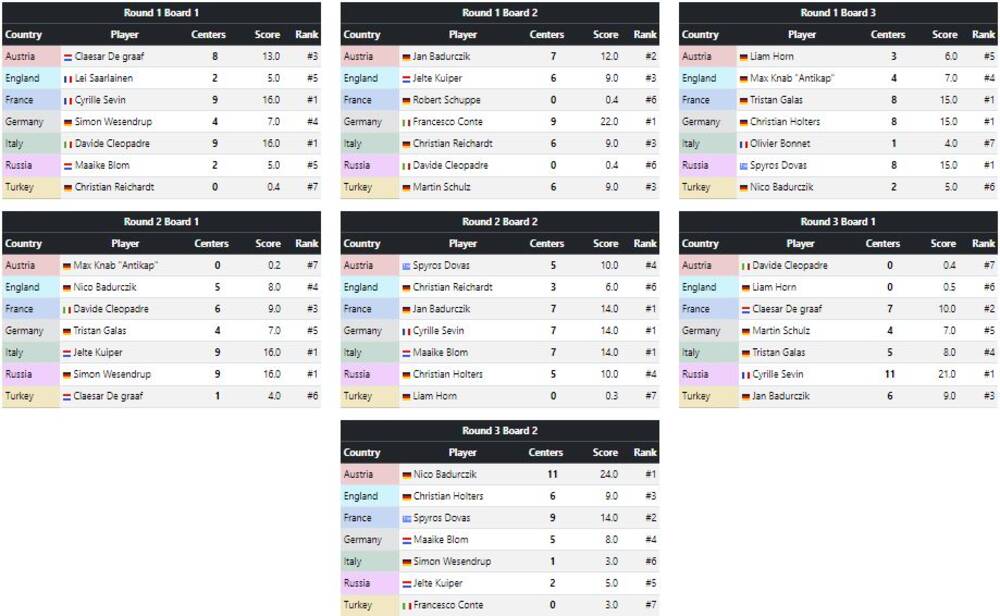Open Simon Wesendrup's name in Round 1 Board 1

click(x=113, y=122)
